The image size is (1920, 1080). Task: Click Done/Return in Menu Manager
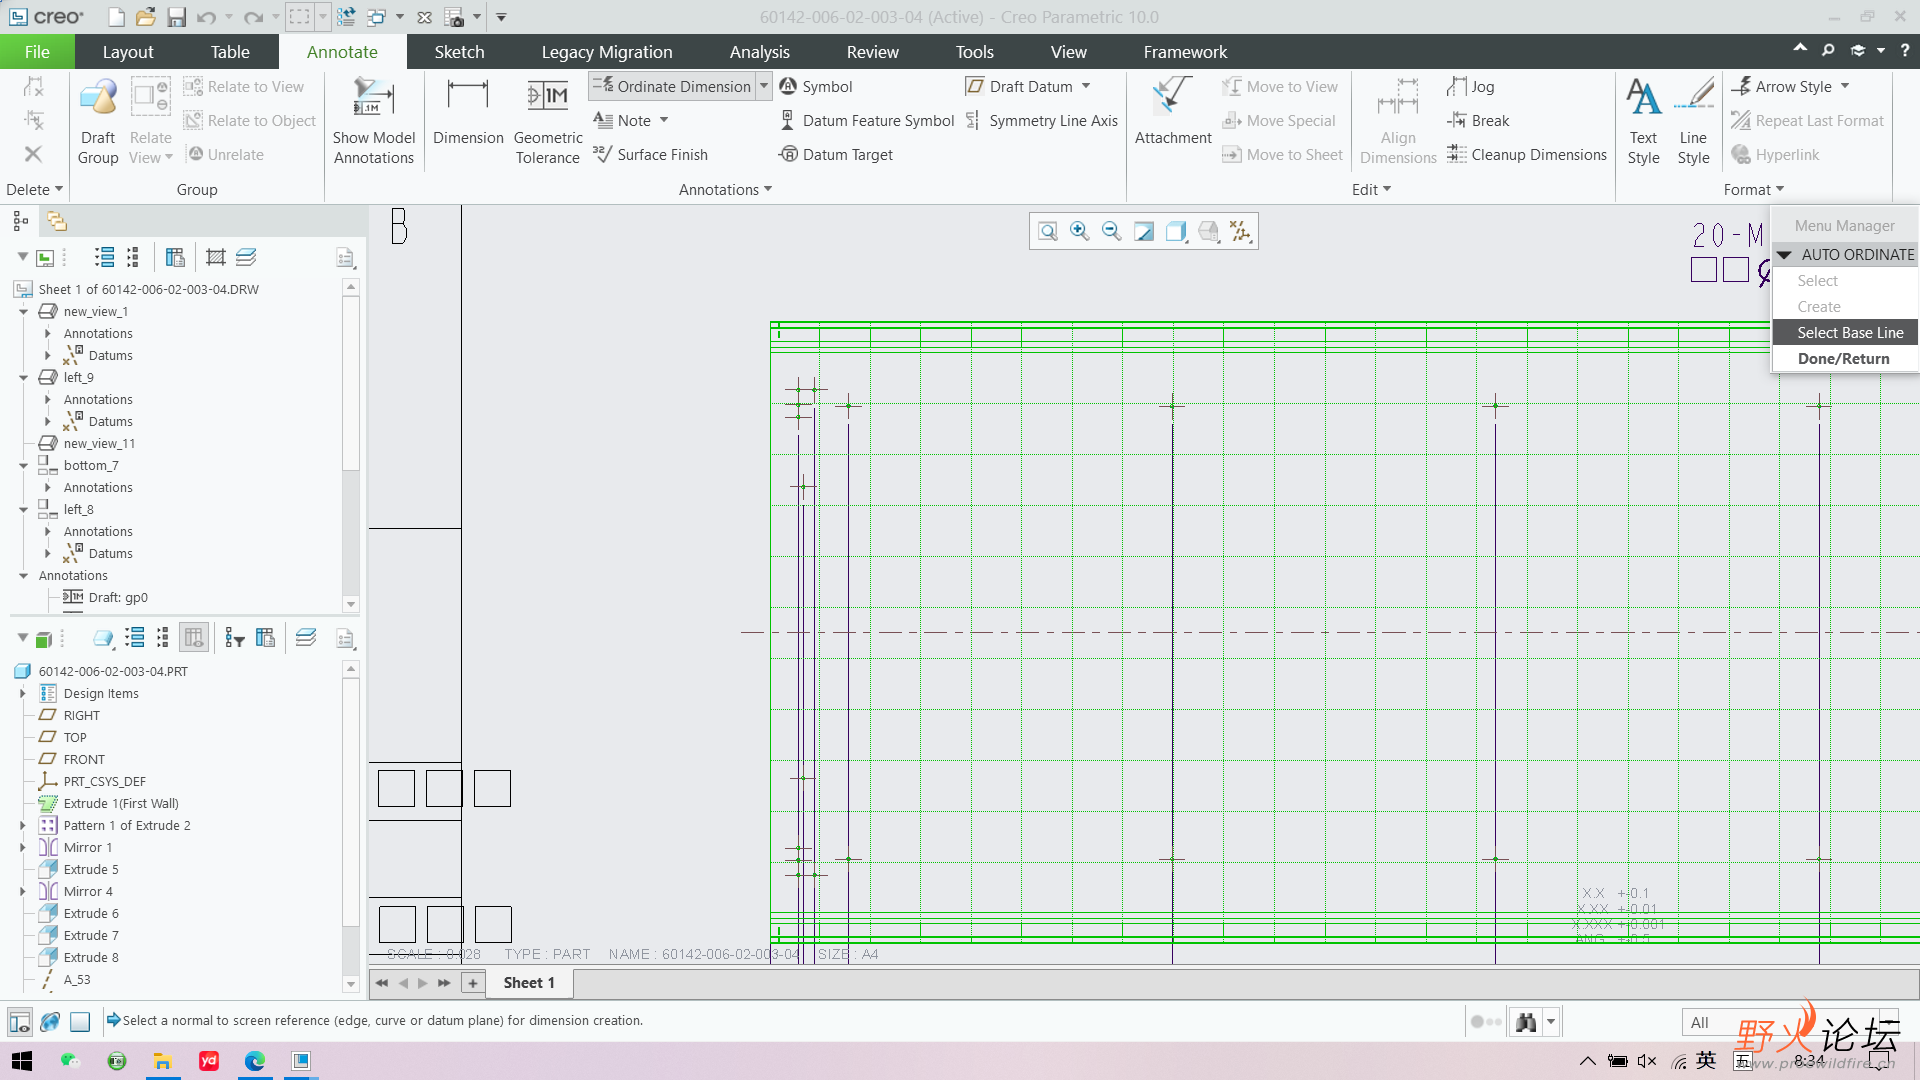[1845, 359]
